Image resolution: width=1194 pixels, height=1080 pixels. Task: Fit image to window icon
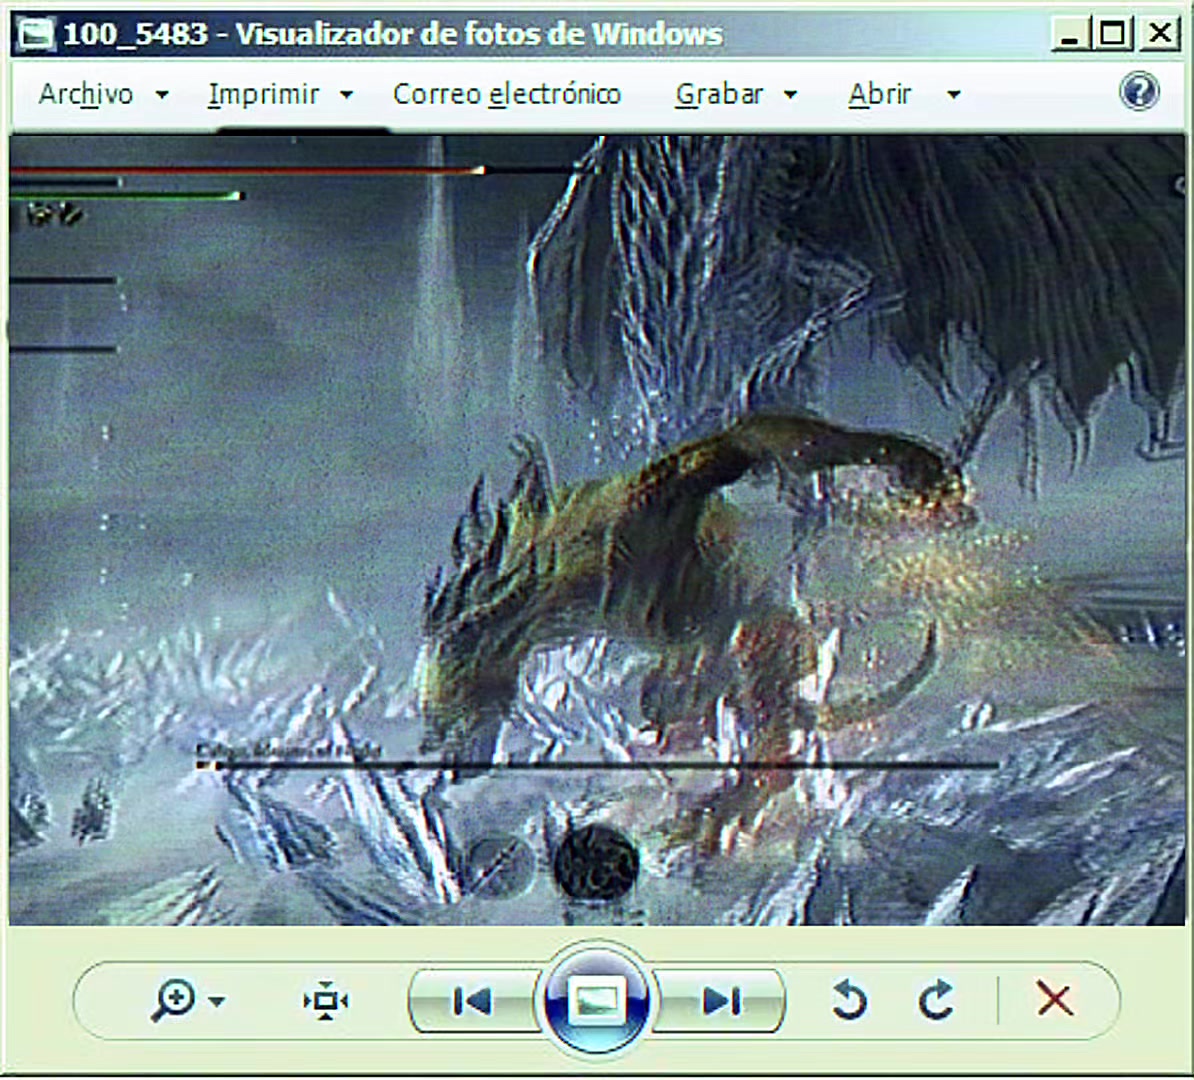326,1001
